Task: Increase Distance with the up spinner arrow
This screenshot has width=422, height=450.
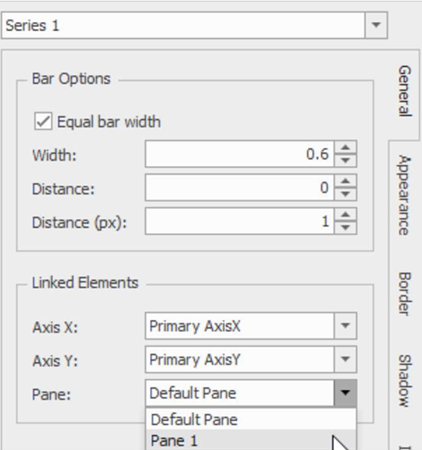Action: [x=346, y=181]
